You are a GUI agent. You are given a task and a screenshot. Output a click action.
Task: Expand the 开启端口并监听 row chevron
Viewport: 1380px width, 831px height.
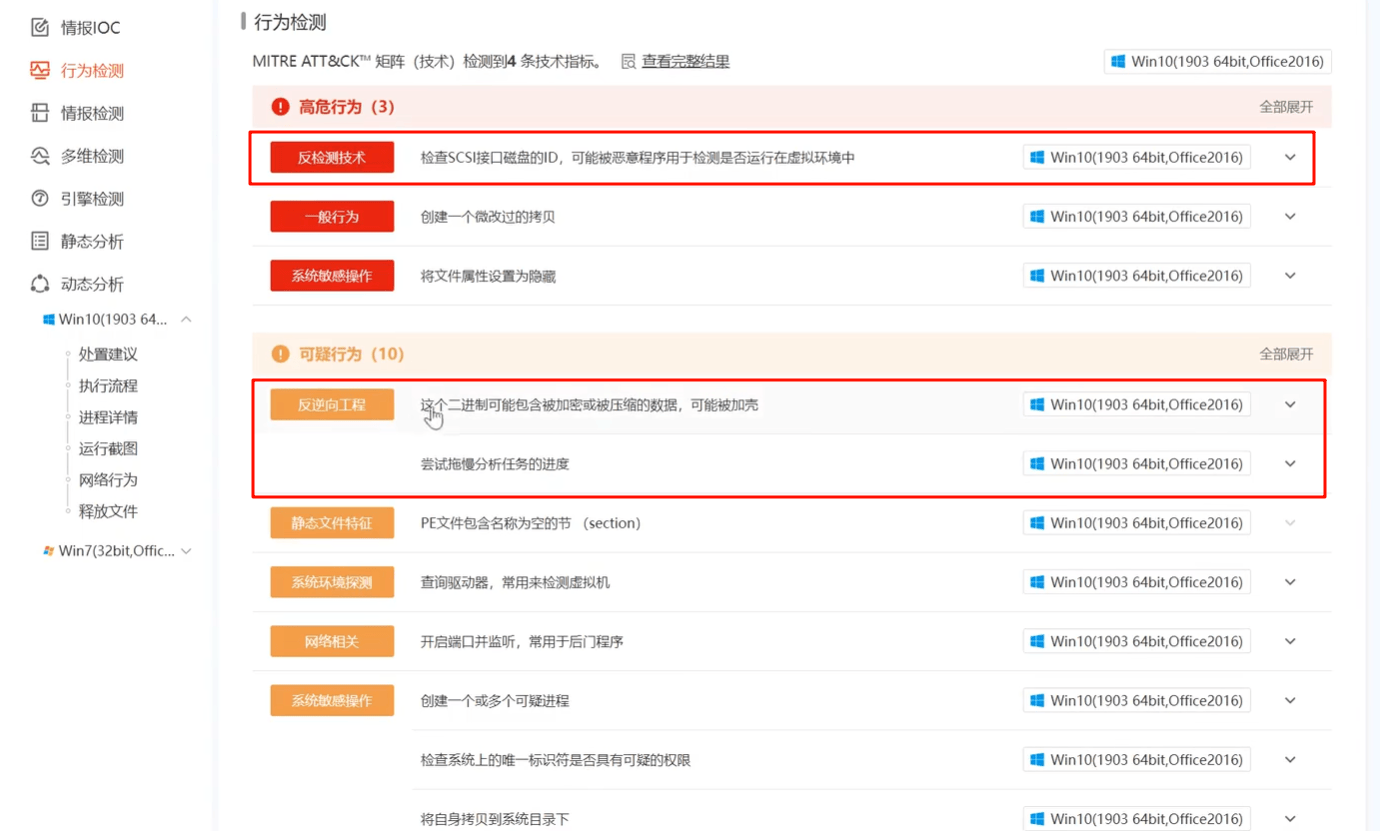(1290, 641)
